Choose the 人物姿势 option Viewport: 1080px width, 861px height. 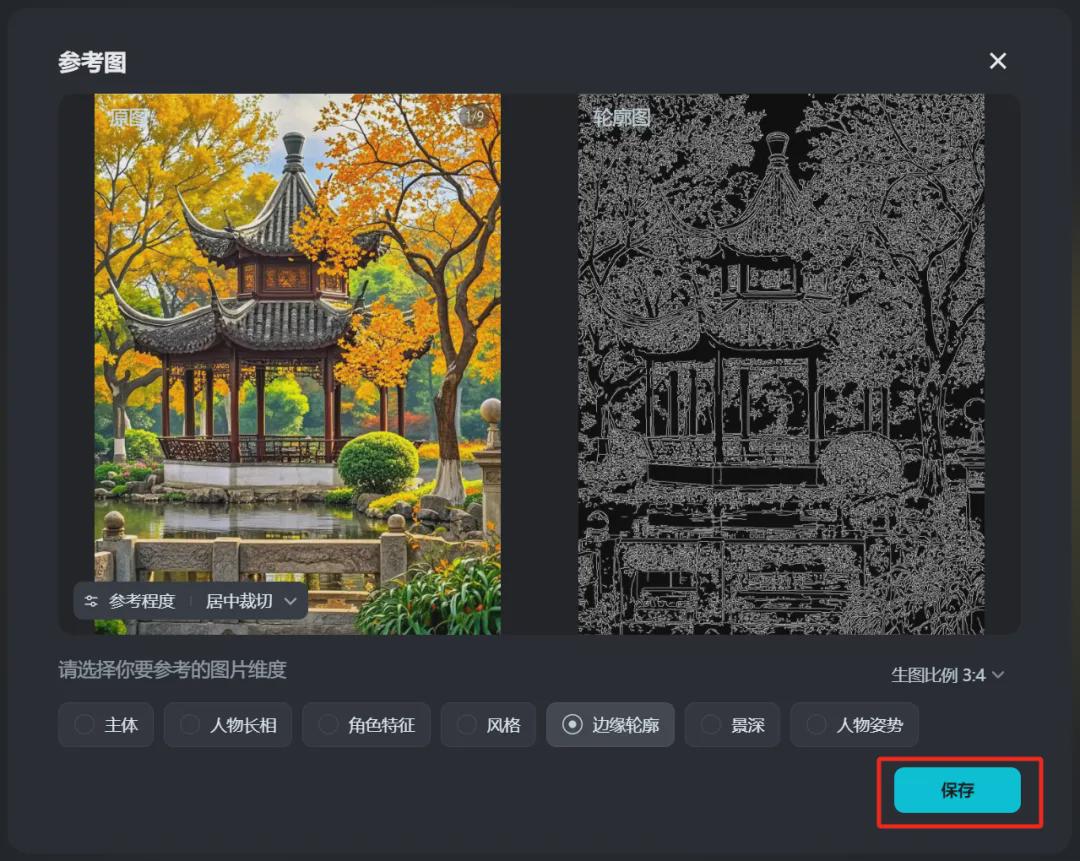[854, 724]
